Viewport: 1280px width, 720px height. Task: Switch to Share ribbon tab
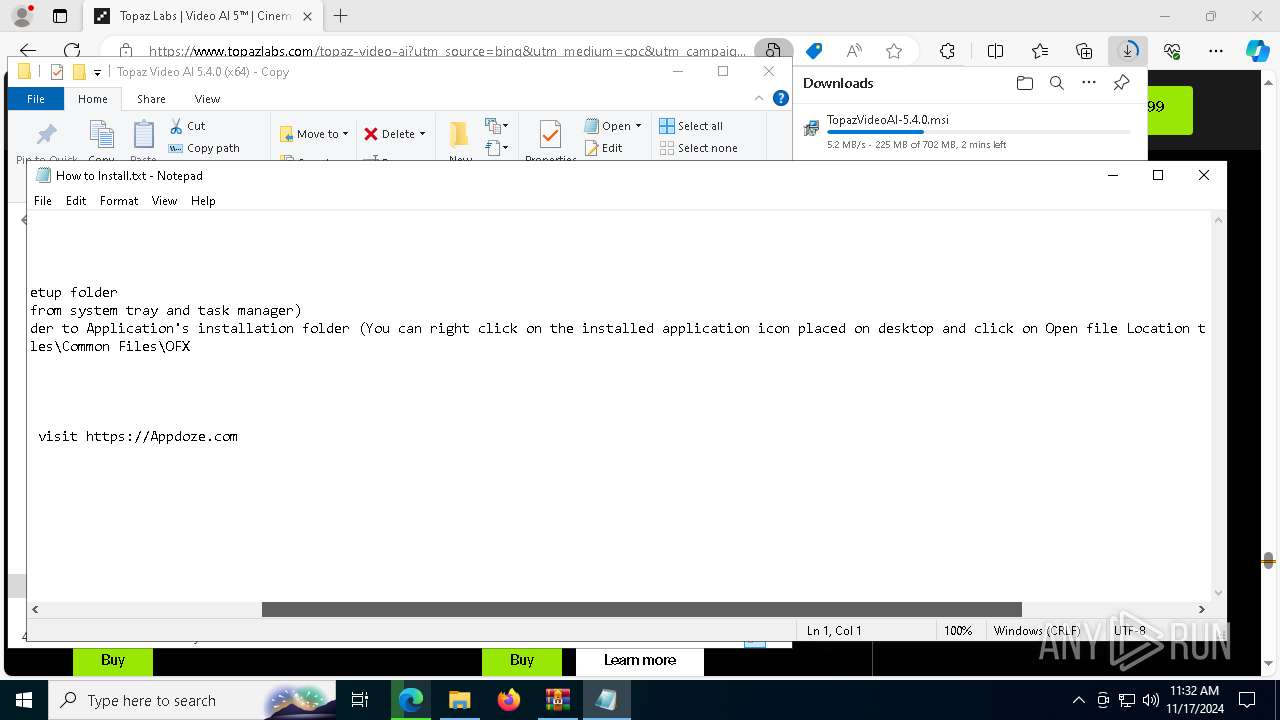(x=151, y=99)
